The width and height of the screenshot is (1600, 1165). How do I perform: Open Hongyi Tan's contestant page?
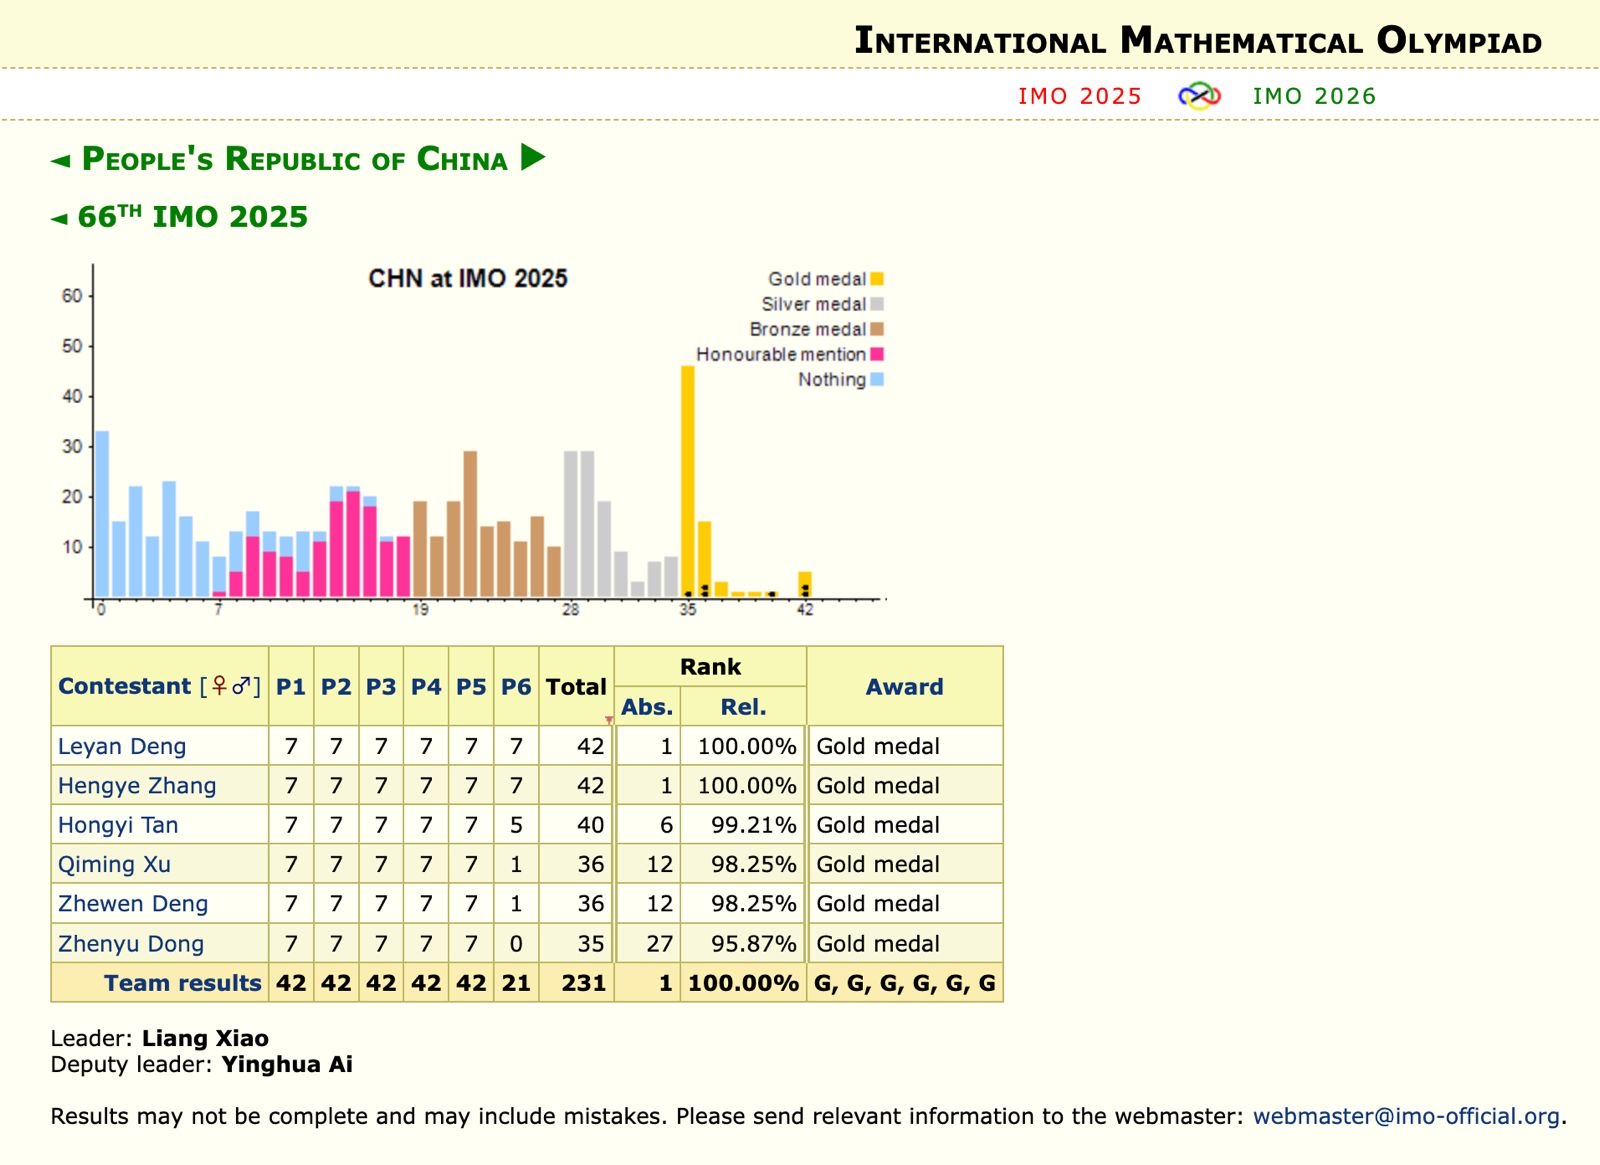click(x=118, y=825)
